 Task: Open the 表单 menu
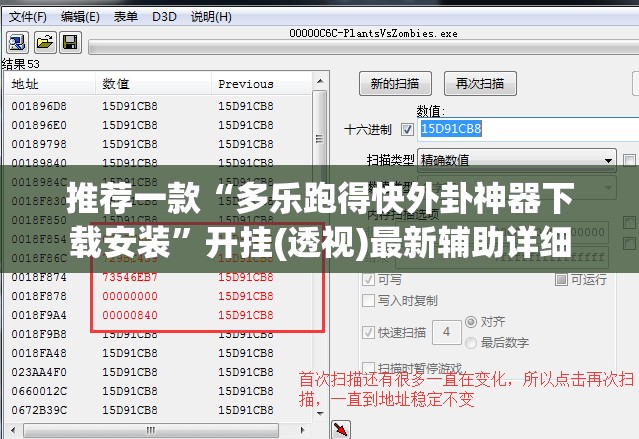pos(126,17)
